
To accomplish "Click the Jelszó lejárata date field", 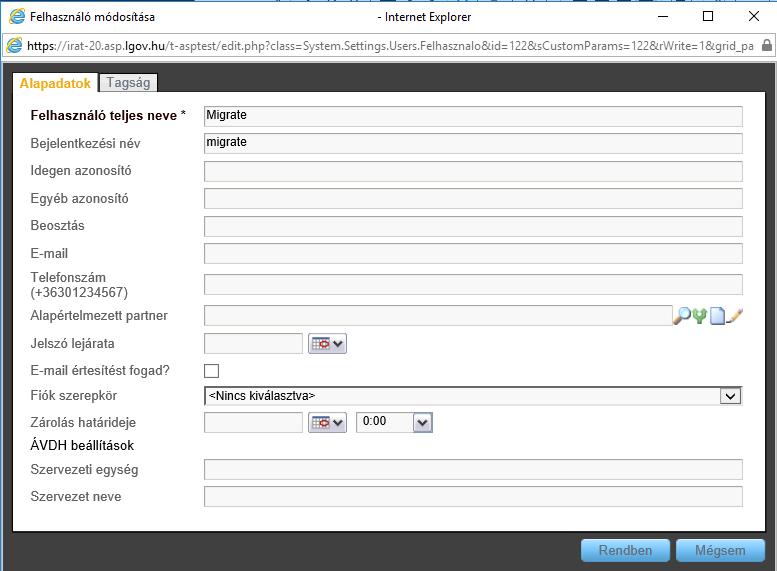I will (x=253, y=343).
